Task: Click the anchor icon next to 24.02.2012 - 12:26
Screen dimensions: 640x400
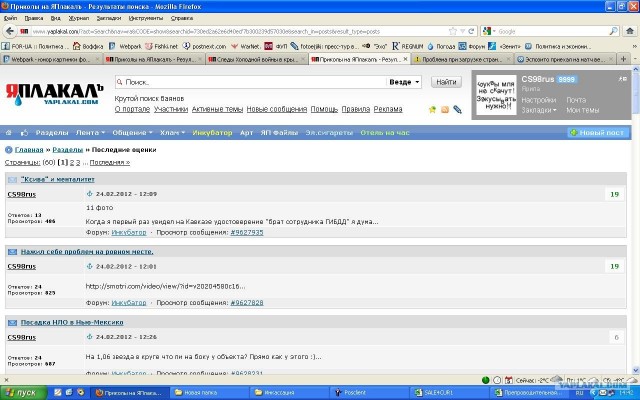Action: pyautogui.click(x=90, y=337)
